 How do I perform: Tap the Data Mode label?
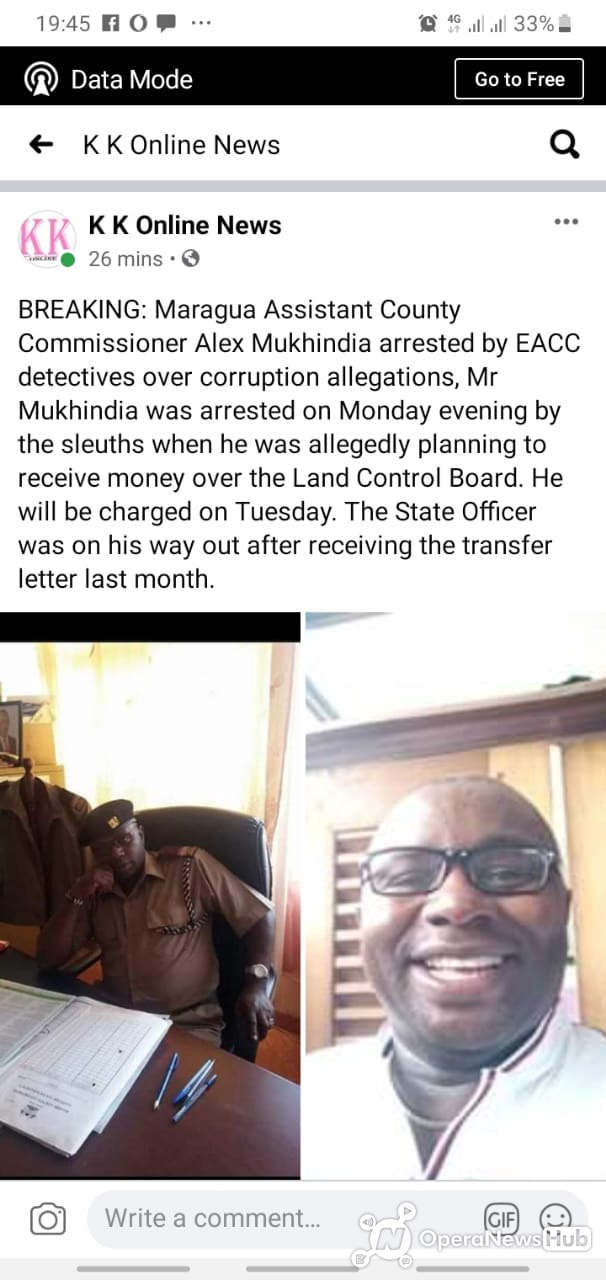click(x=132, y=79)
